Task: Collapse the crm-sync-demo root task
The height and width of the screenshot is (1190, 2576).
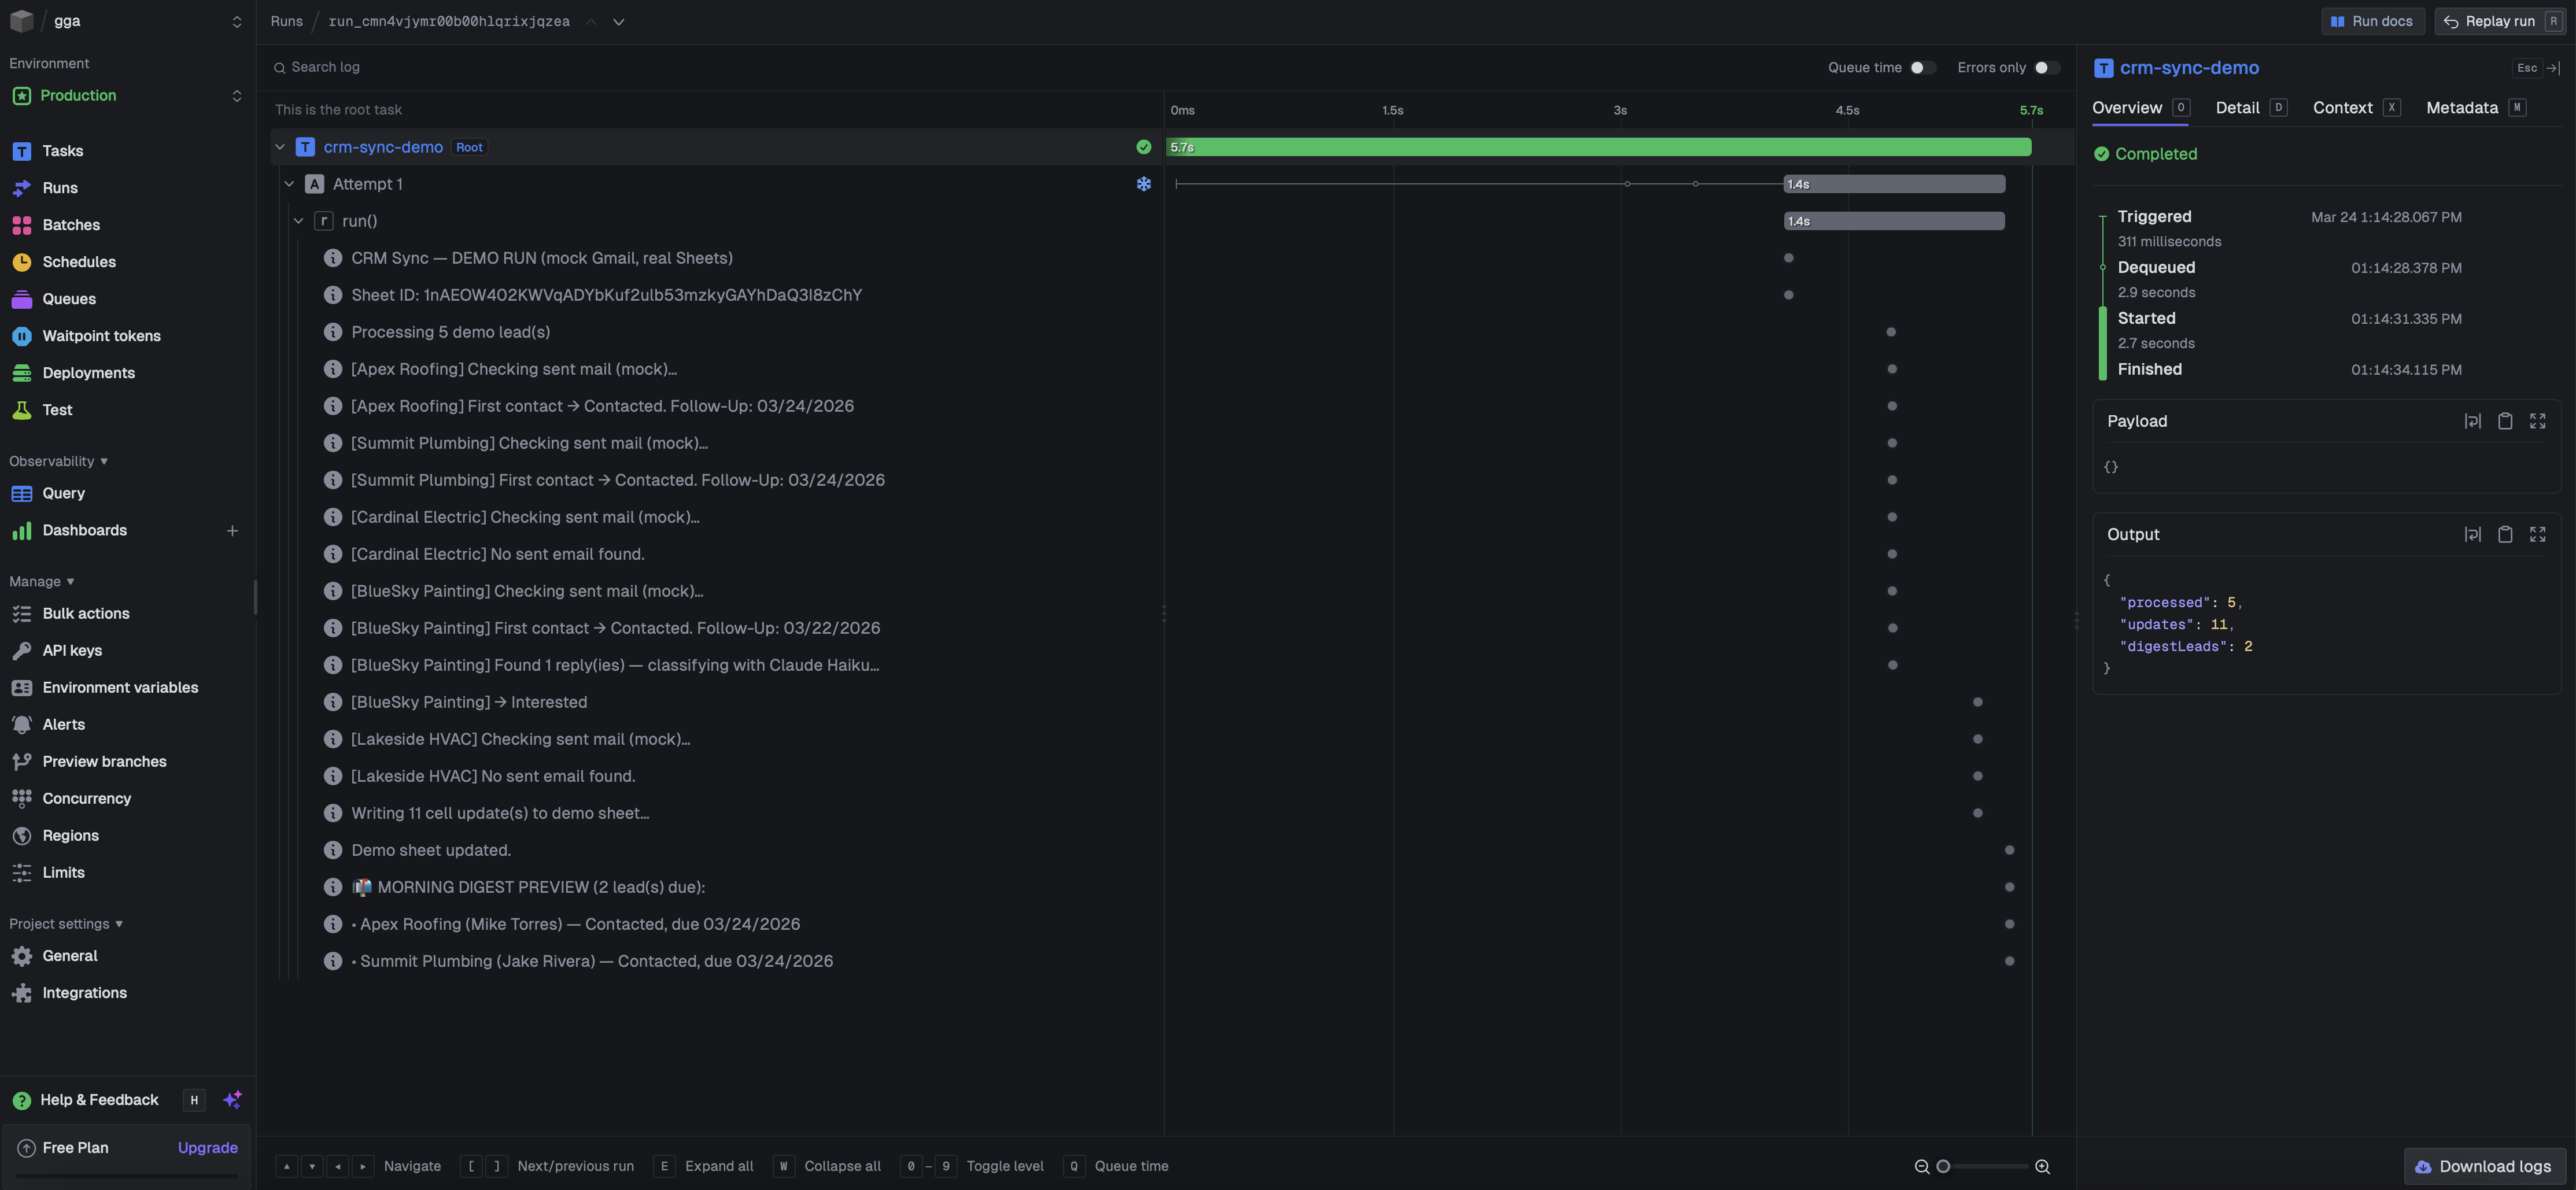Action: [281, 146]
